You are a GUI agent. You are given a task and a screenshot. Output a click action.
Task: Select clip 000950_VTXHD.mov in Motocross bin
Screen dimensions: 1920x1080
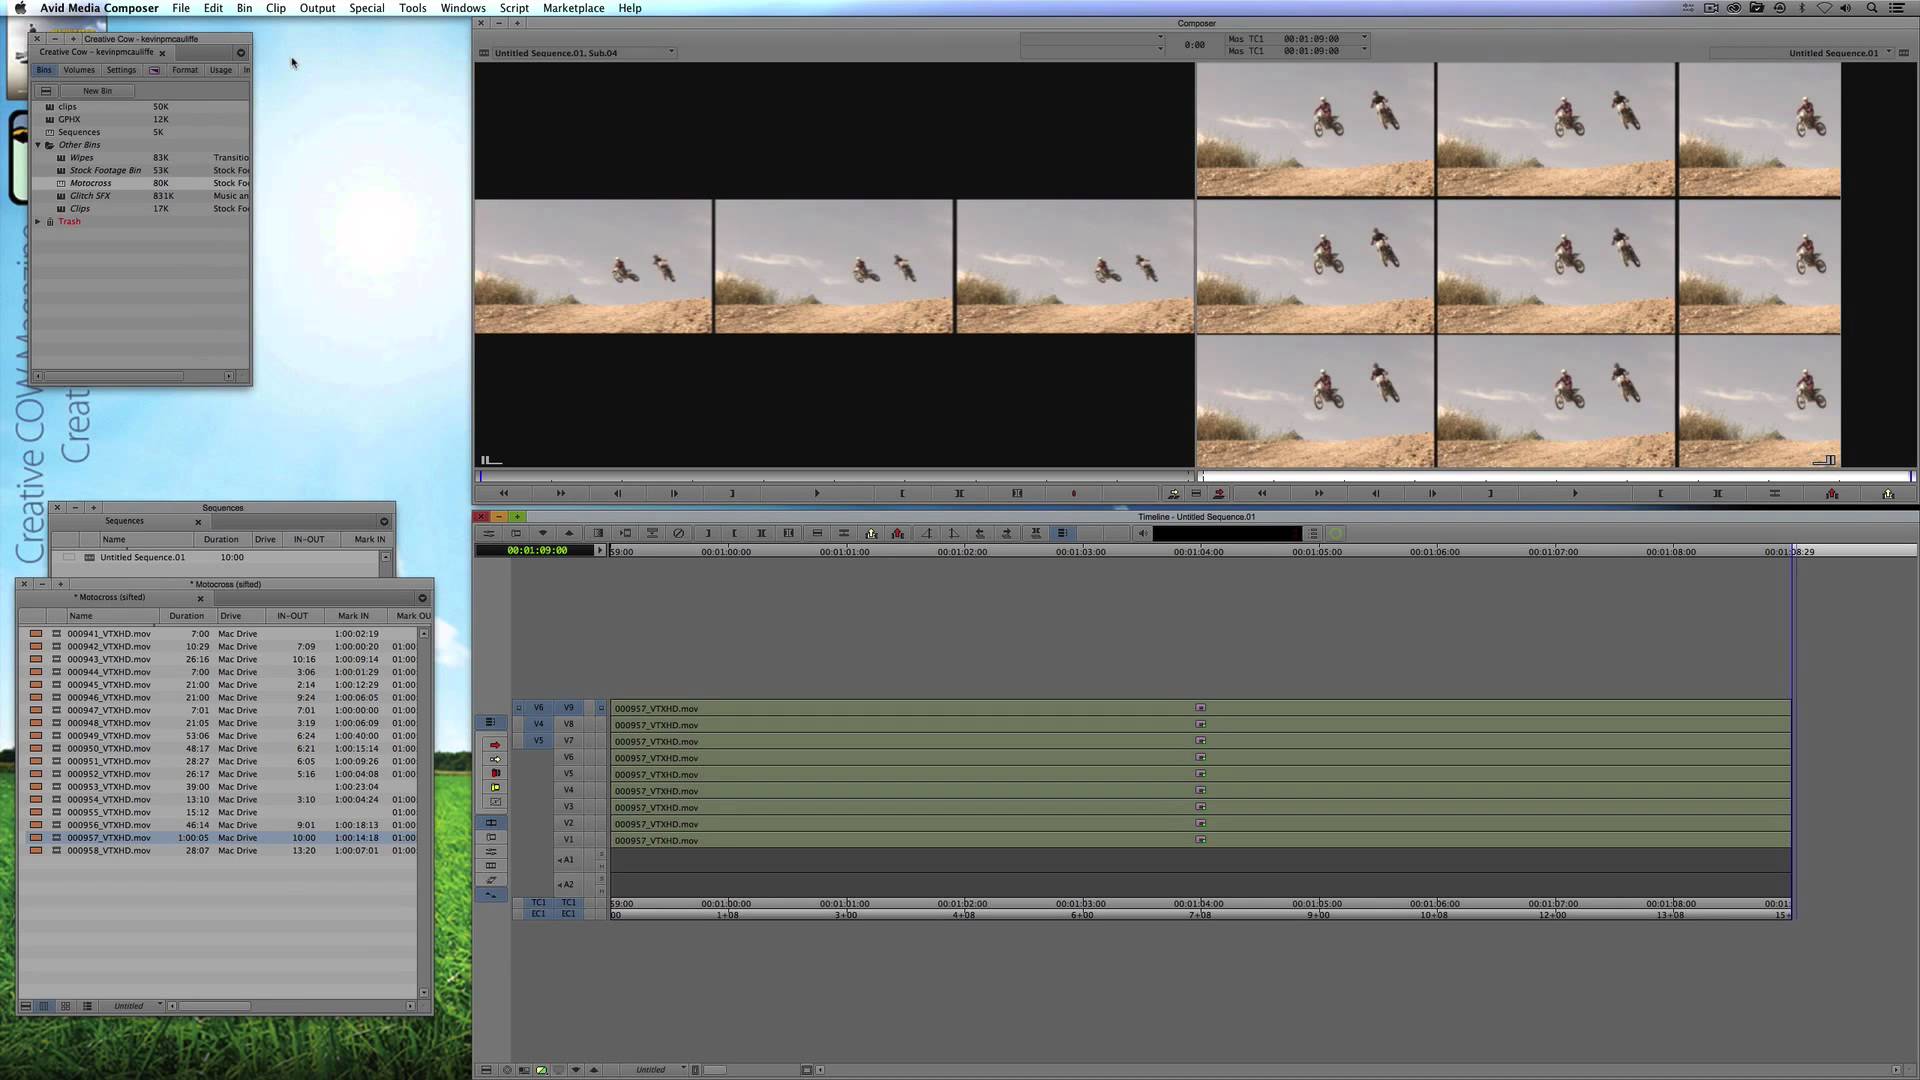pos(109,749)
